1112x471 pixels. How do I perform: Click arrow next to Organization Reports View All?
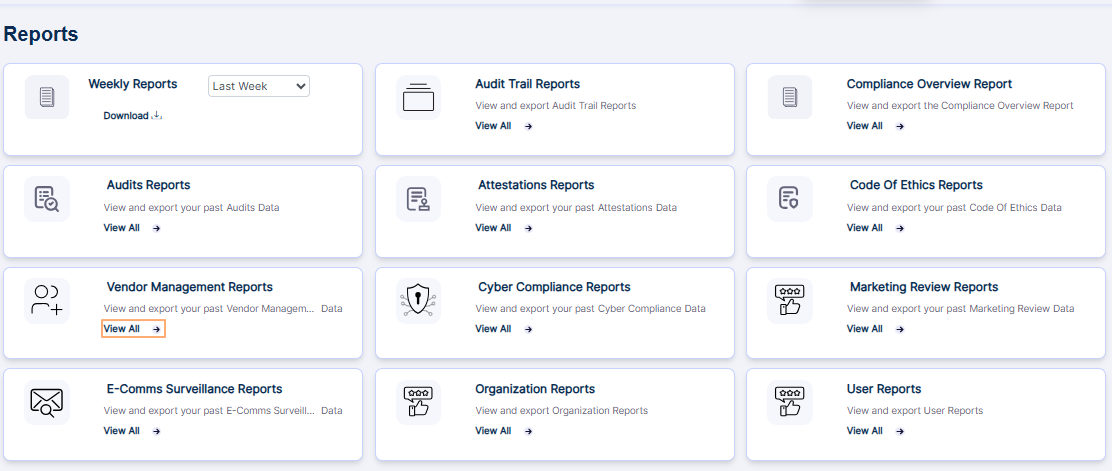(528, 431)
